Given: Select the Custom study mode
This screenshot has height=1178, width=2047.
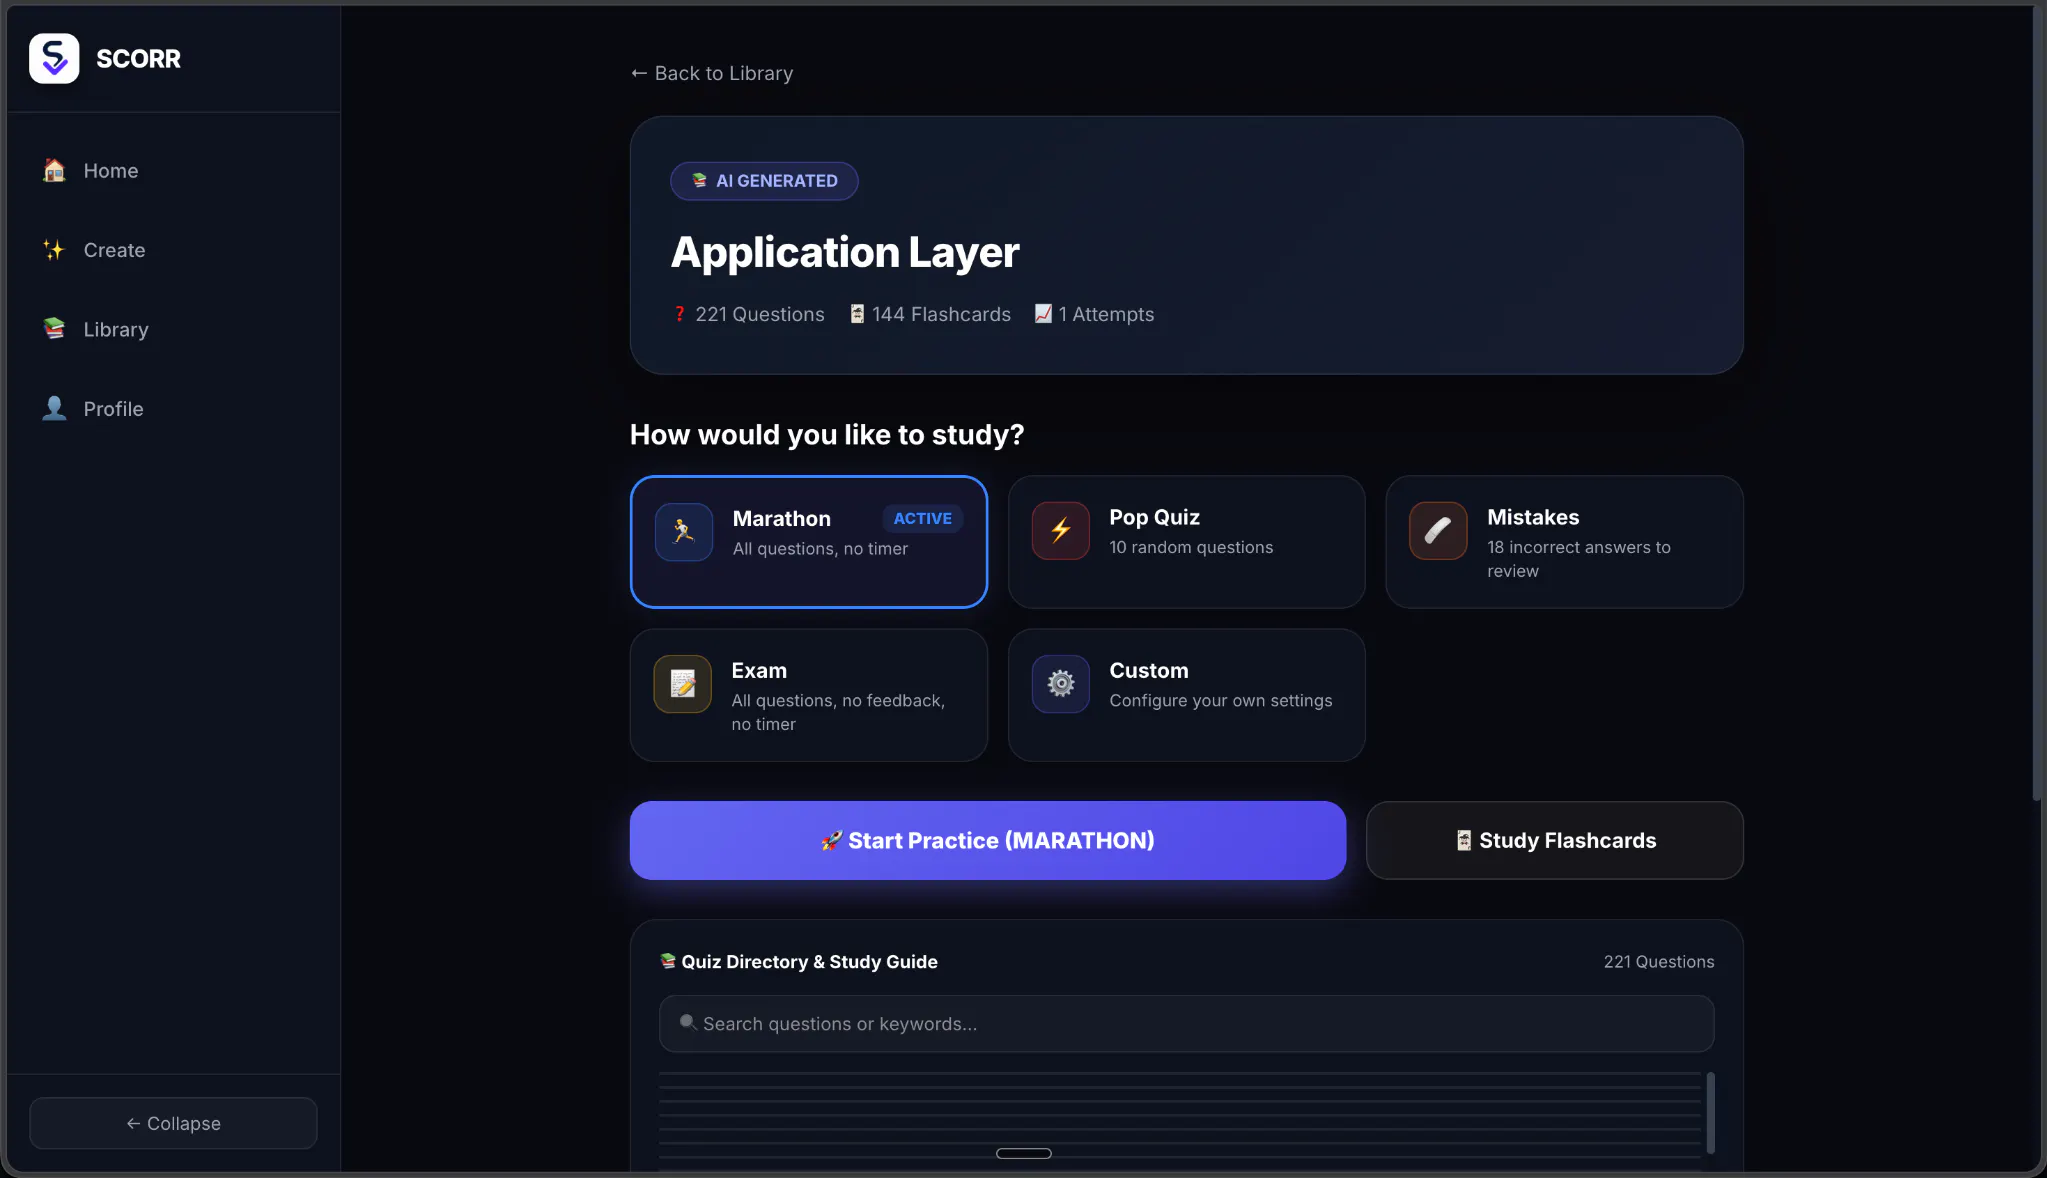Looking at the screenshot, I should point(1187,695).
